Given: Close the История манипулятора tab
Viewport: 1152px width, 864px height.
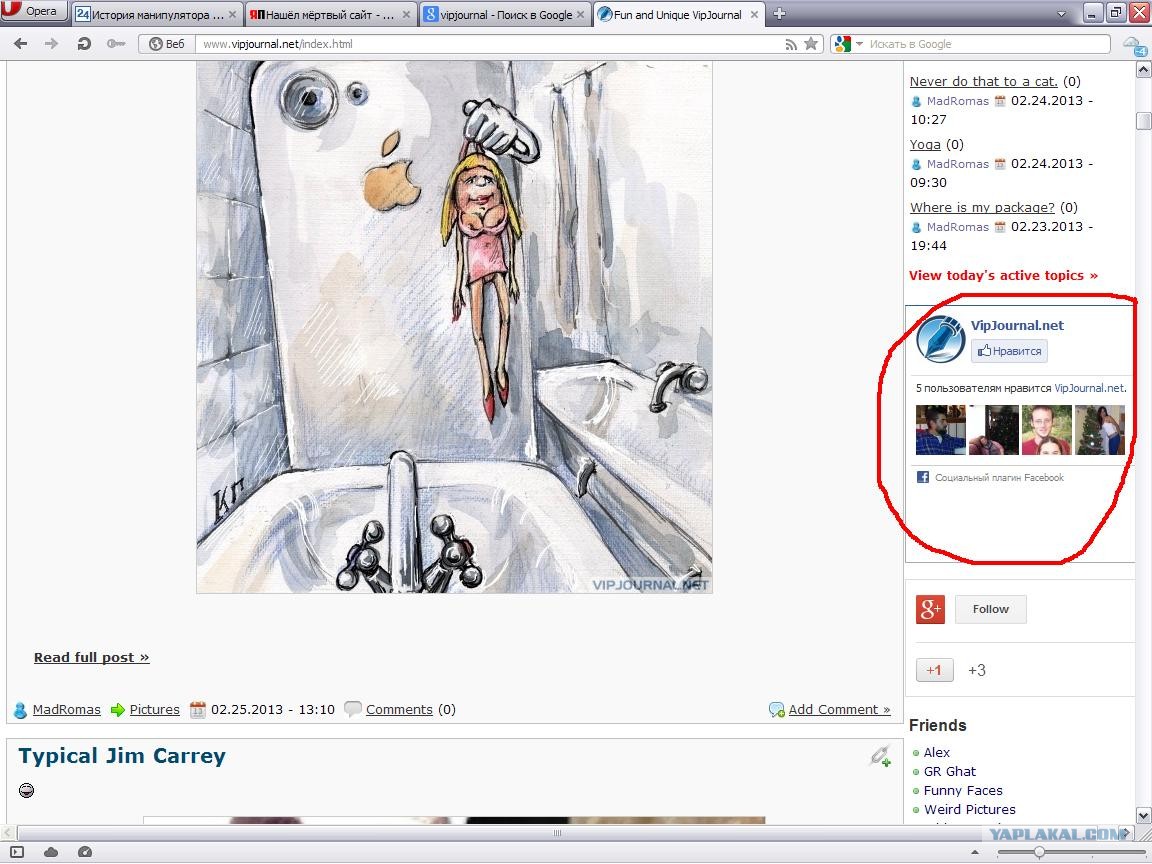Looking at the screenshot, I should [232, 15].
